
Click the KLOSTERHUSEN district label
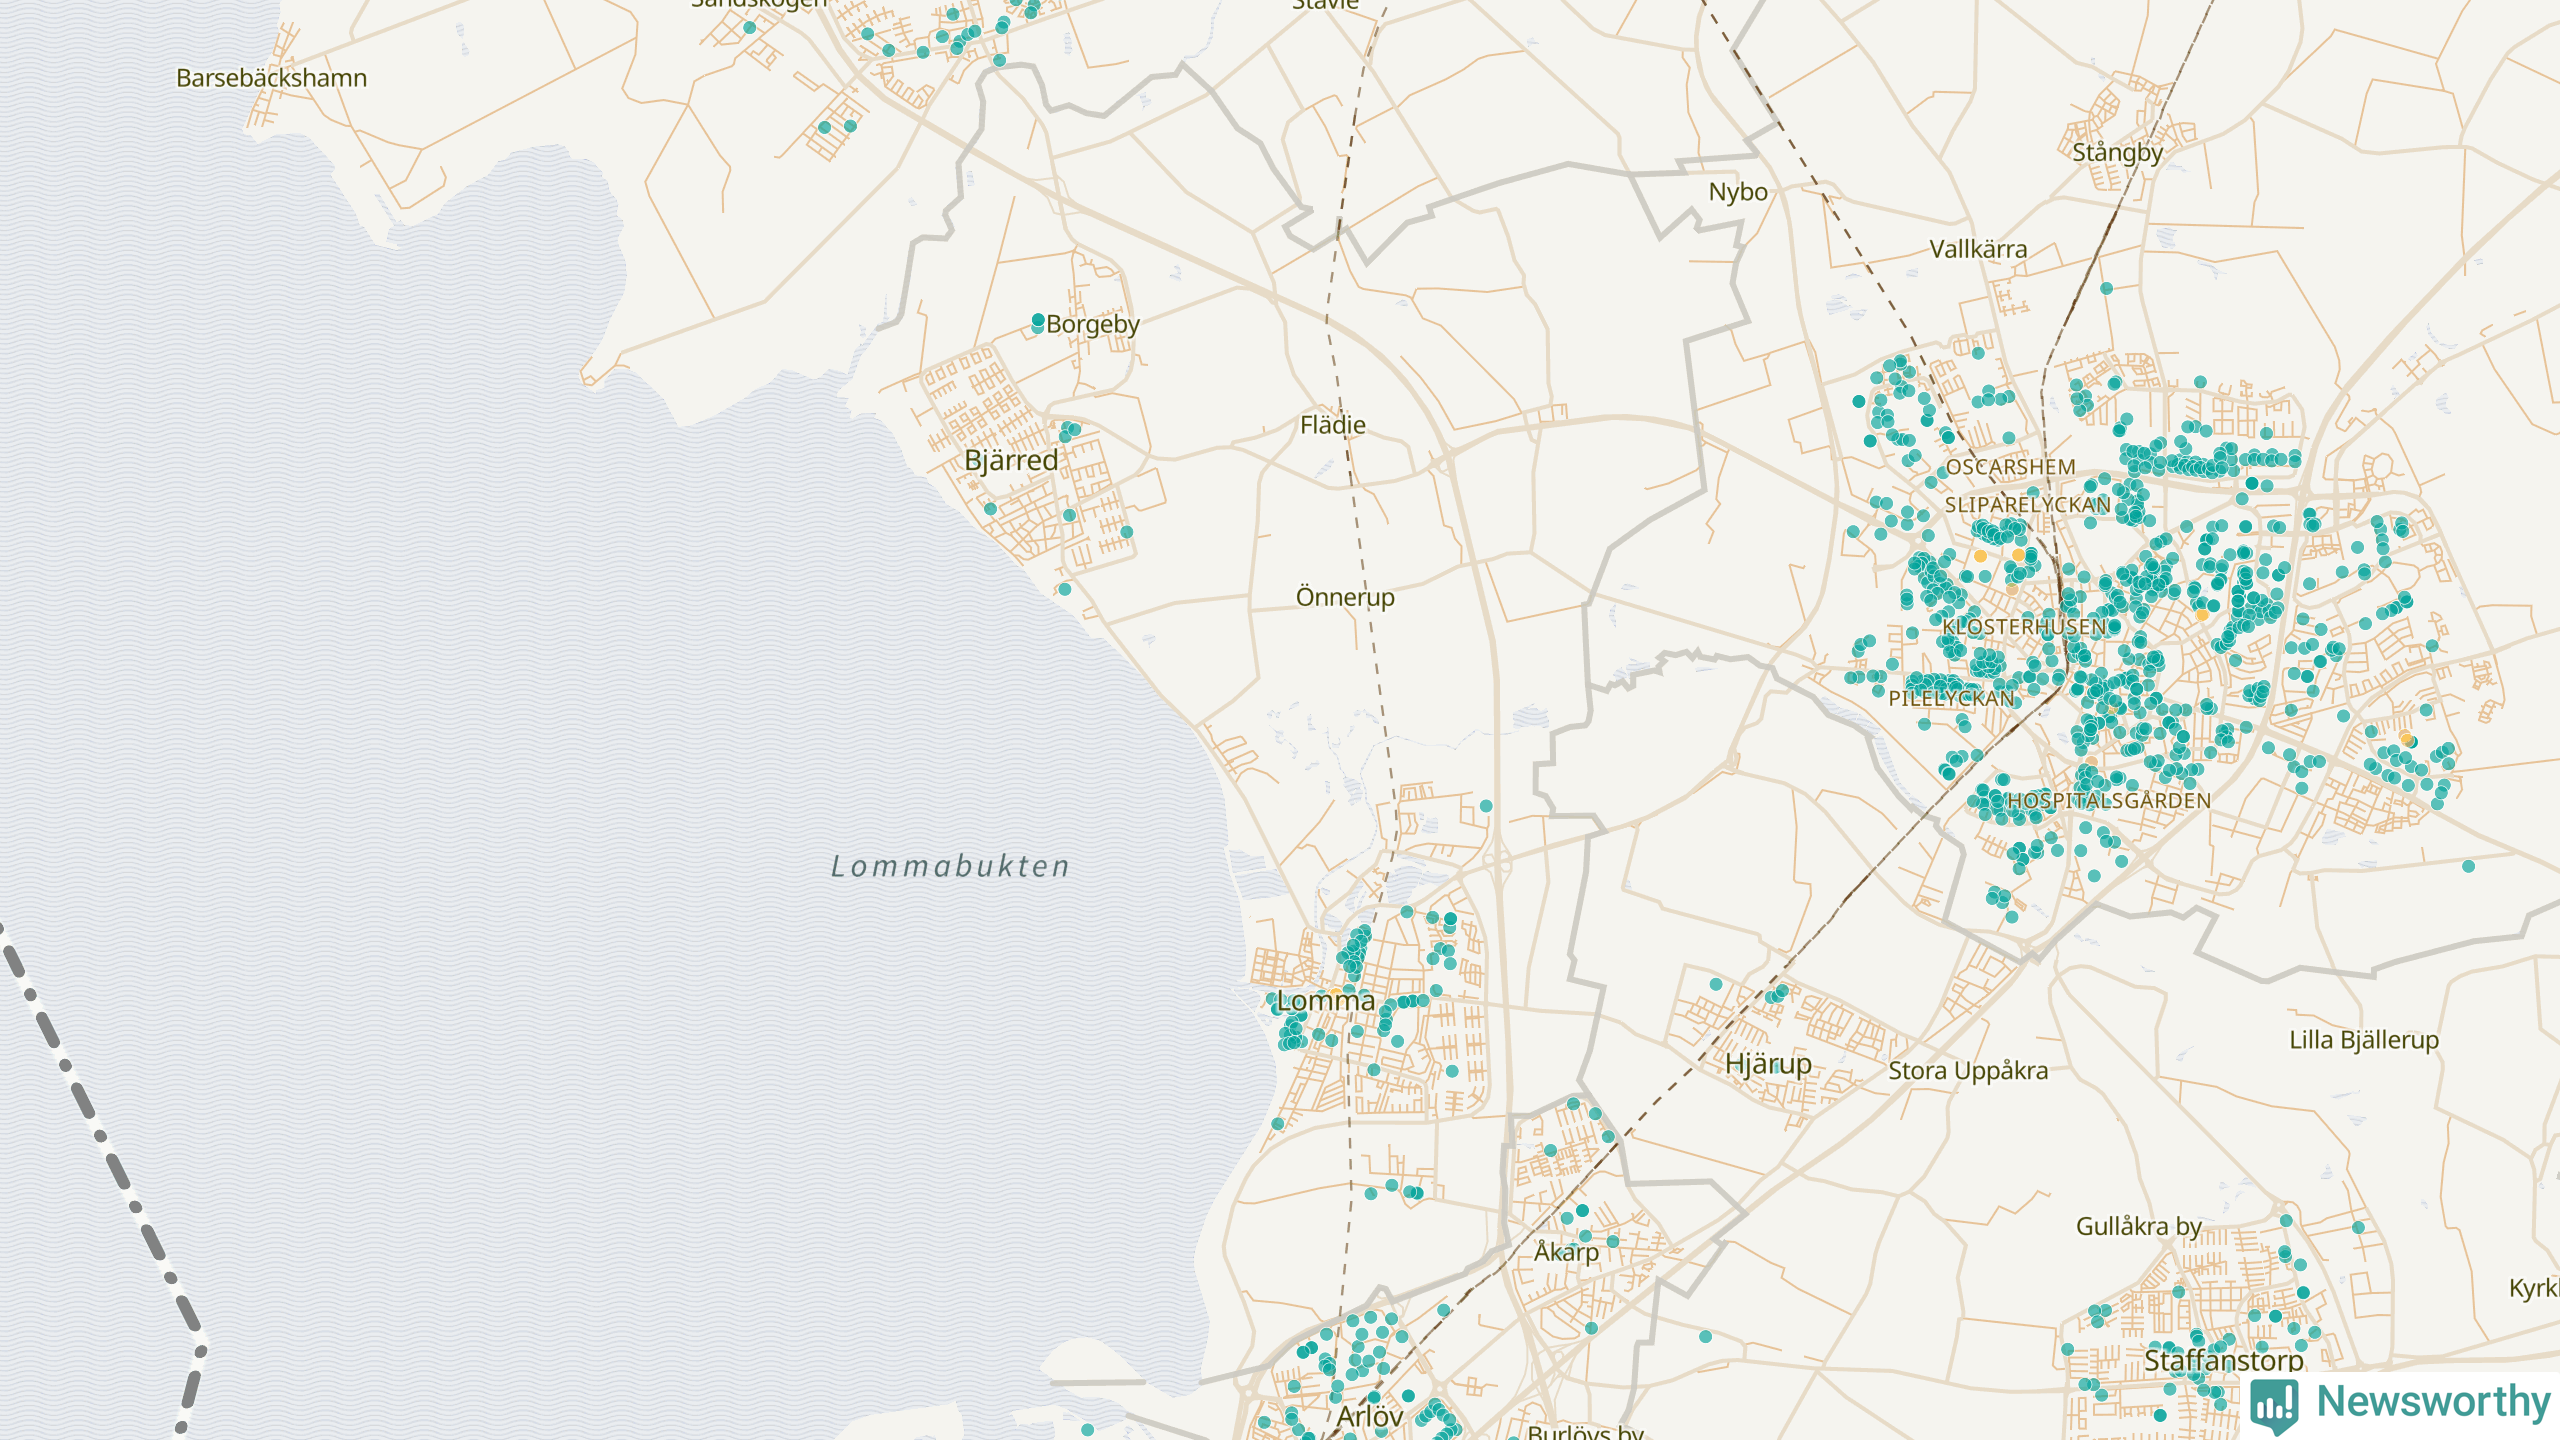2023,627
